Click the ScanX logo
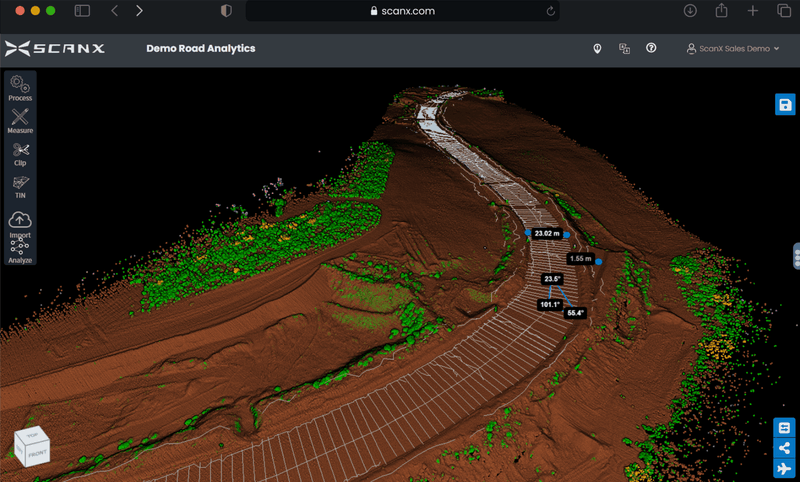 (55, 48)
